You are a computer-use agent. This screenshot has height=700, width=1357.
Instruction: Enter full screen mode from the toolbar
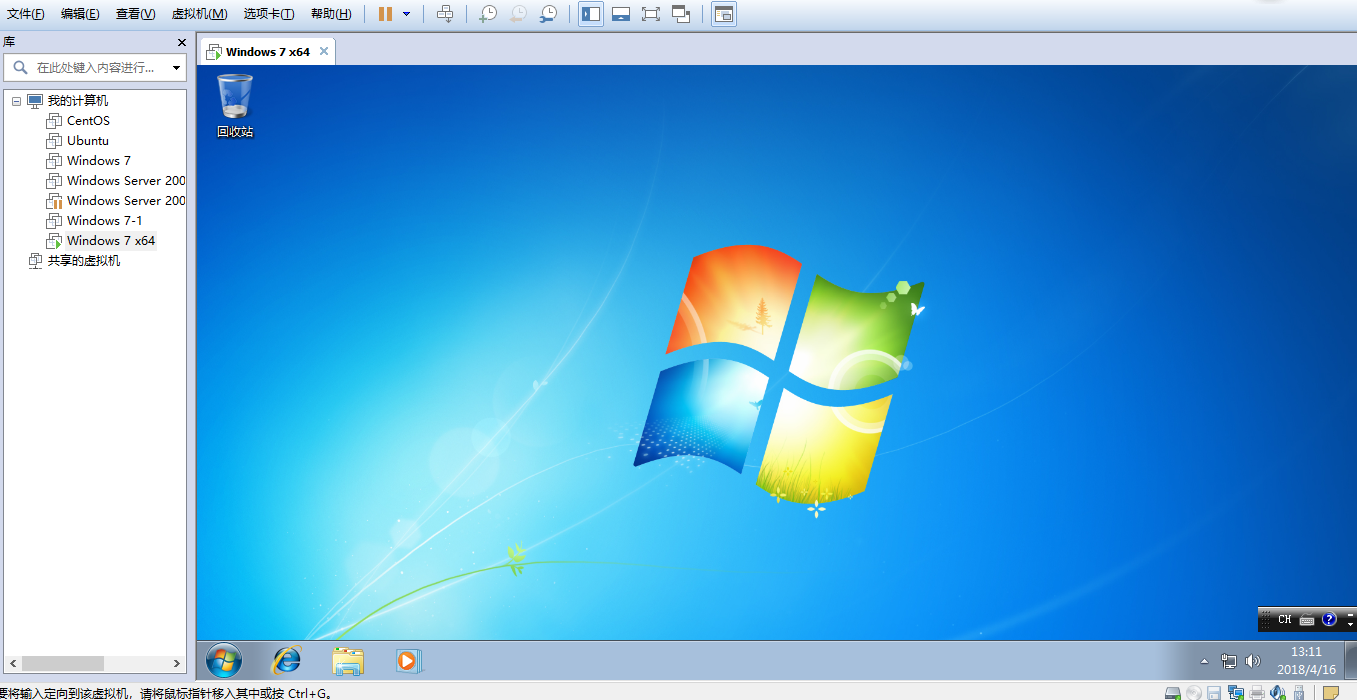[x=651, y=14]
